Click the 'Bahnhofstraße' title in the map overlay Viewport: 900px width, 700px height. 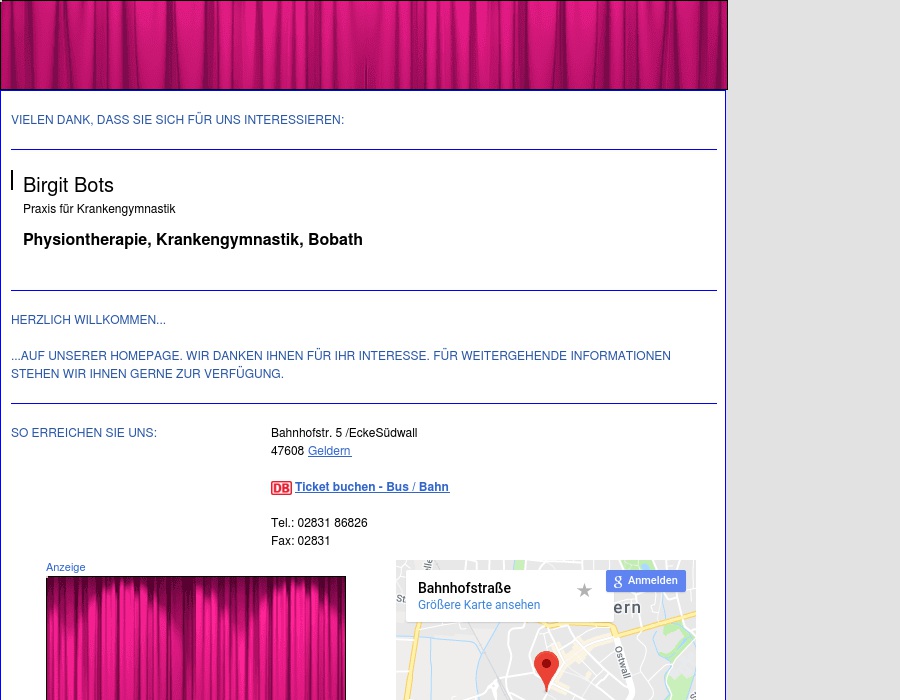pos(464,588)
